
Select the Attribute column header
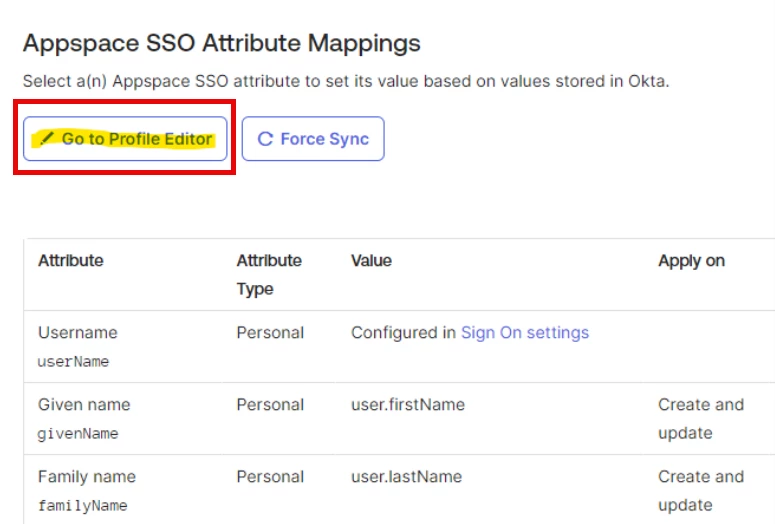pyautogui.click(x=71, y=261)
